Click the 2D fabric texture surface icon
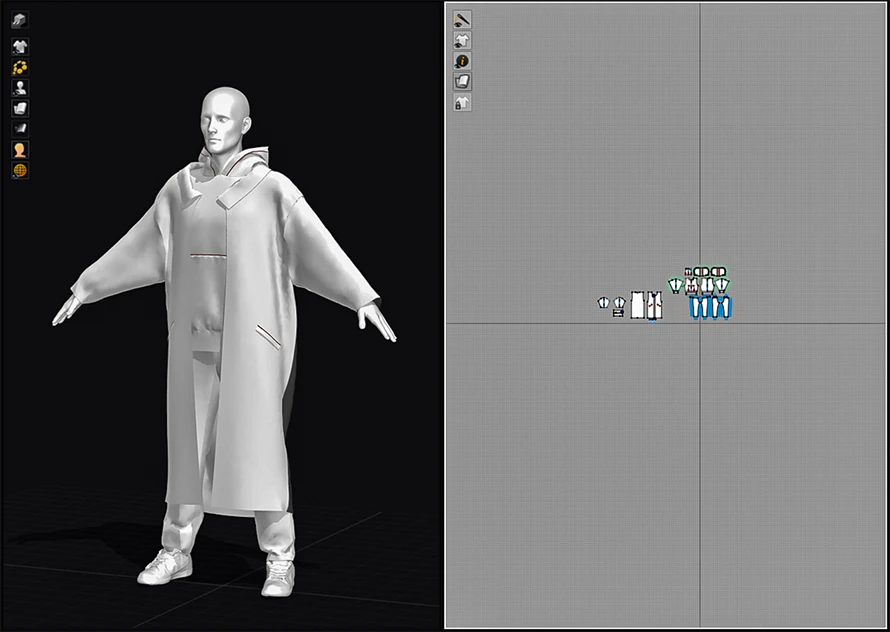This screenshot has height=632, width=890. (462, 82)
